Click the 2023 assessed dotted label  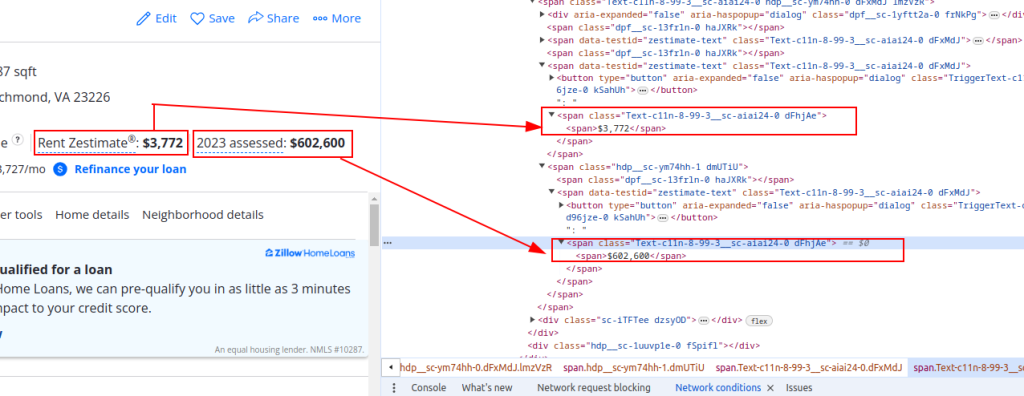click(241, 142)
